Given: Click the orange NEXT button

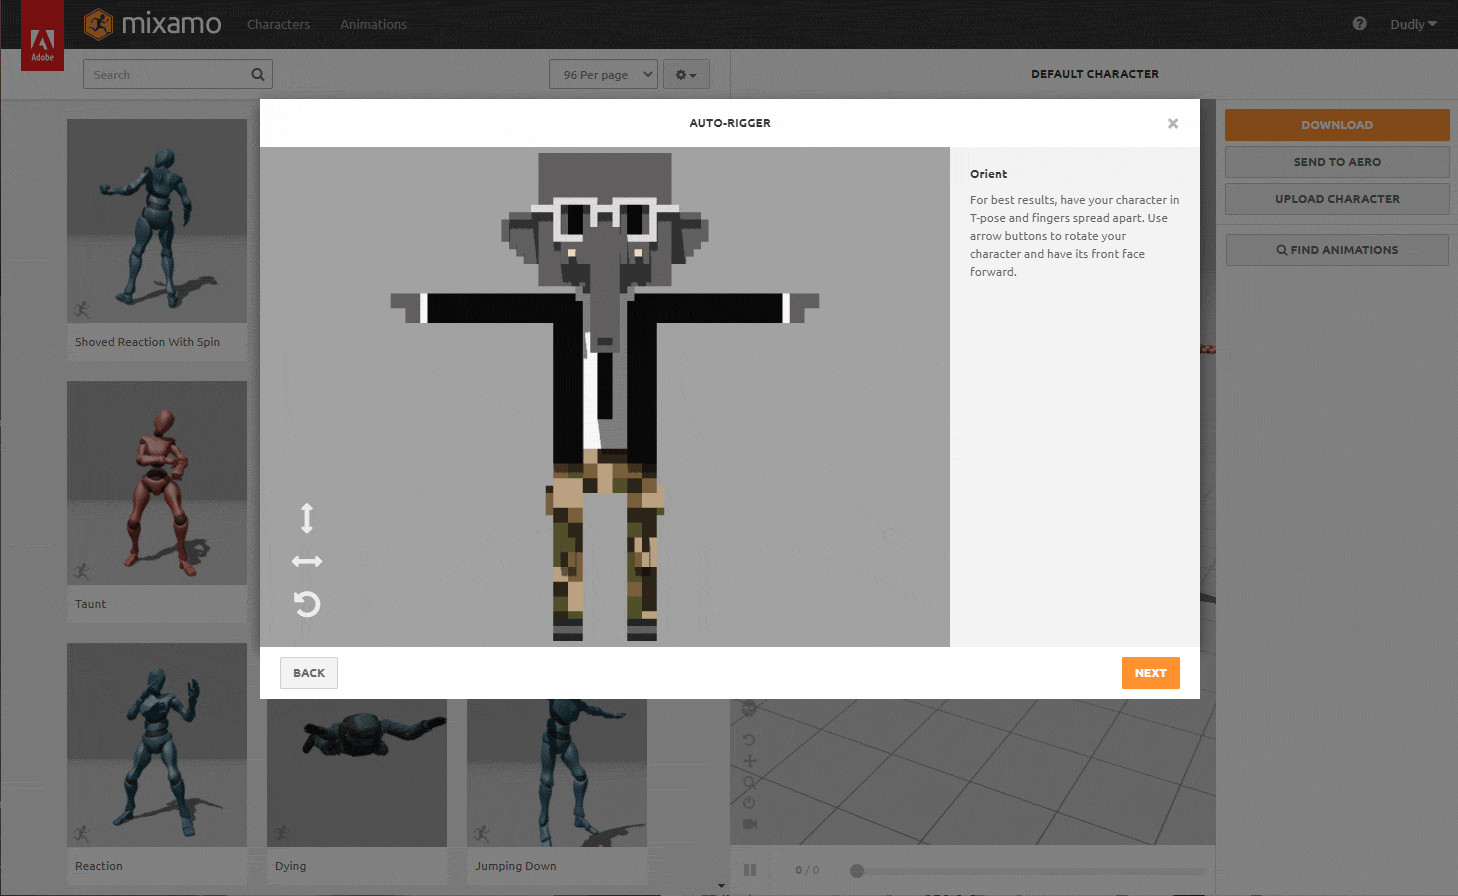Looking at the screenshot, I should (1150, 673).
